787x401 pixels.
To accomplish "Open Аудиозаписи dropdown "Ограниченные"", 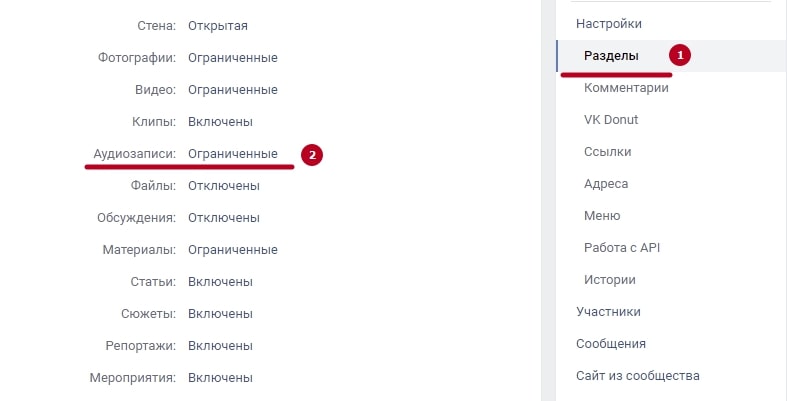I will pos(233,154).
